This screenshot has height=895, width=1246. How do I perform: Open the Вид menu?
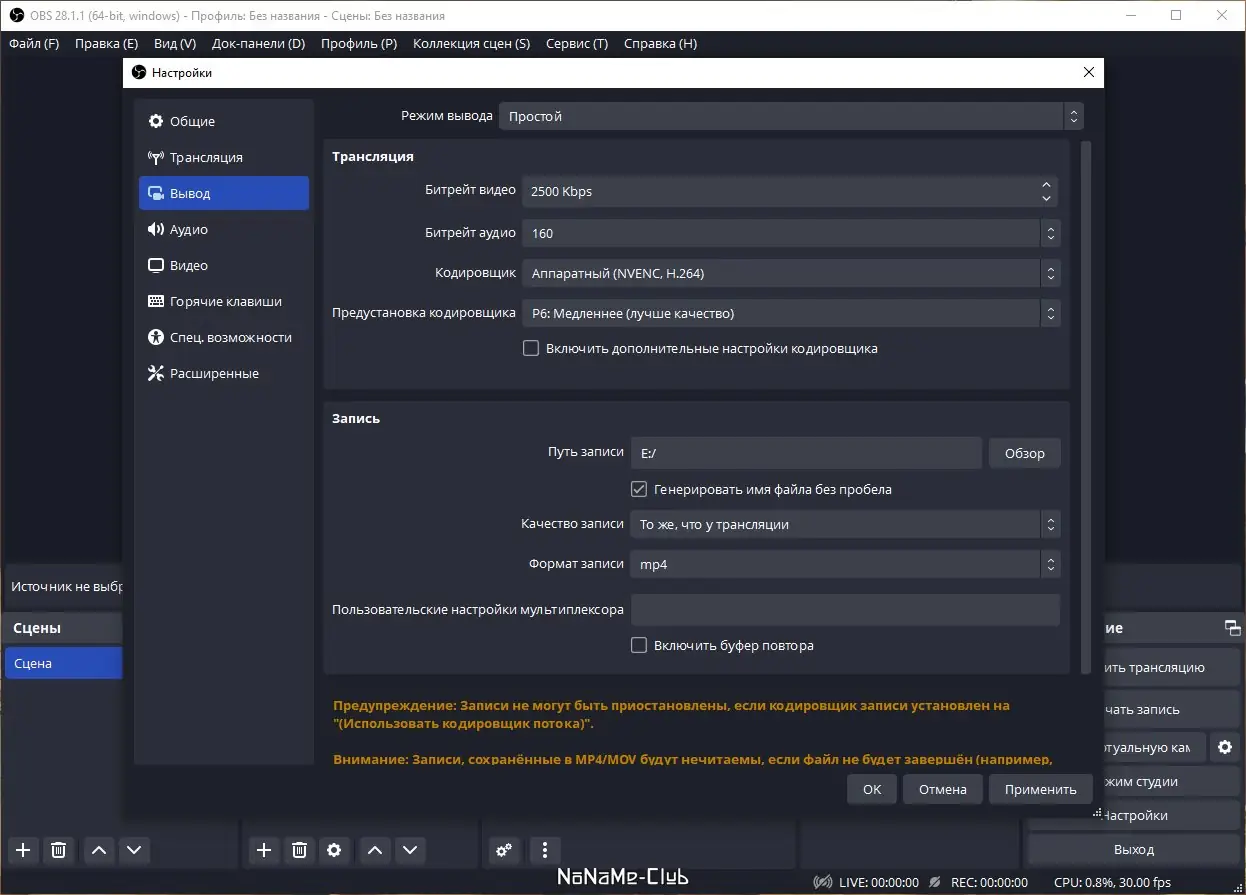pyautogui.click(x=175, y=44)
